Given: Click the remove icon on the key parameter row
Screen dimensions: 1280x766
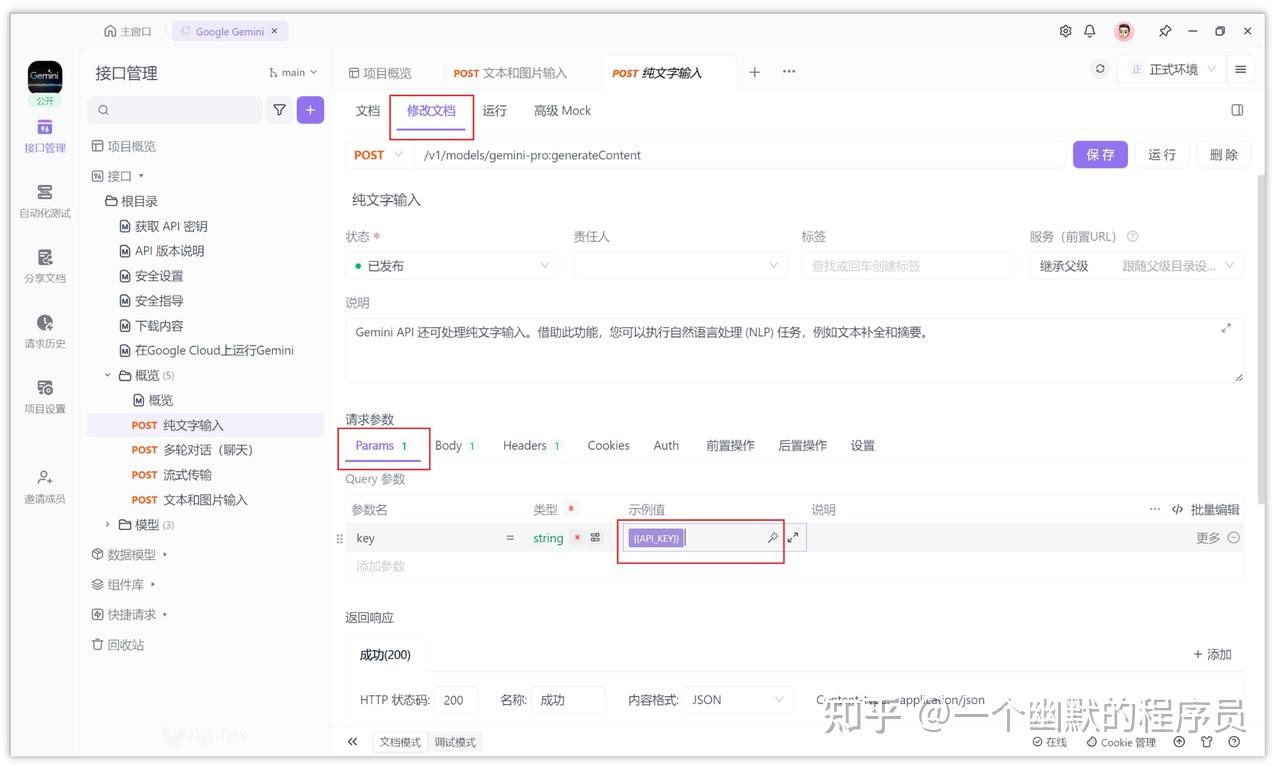Looking at the screenshot, I should click(1236, 537).
